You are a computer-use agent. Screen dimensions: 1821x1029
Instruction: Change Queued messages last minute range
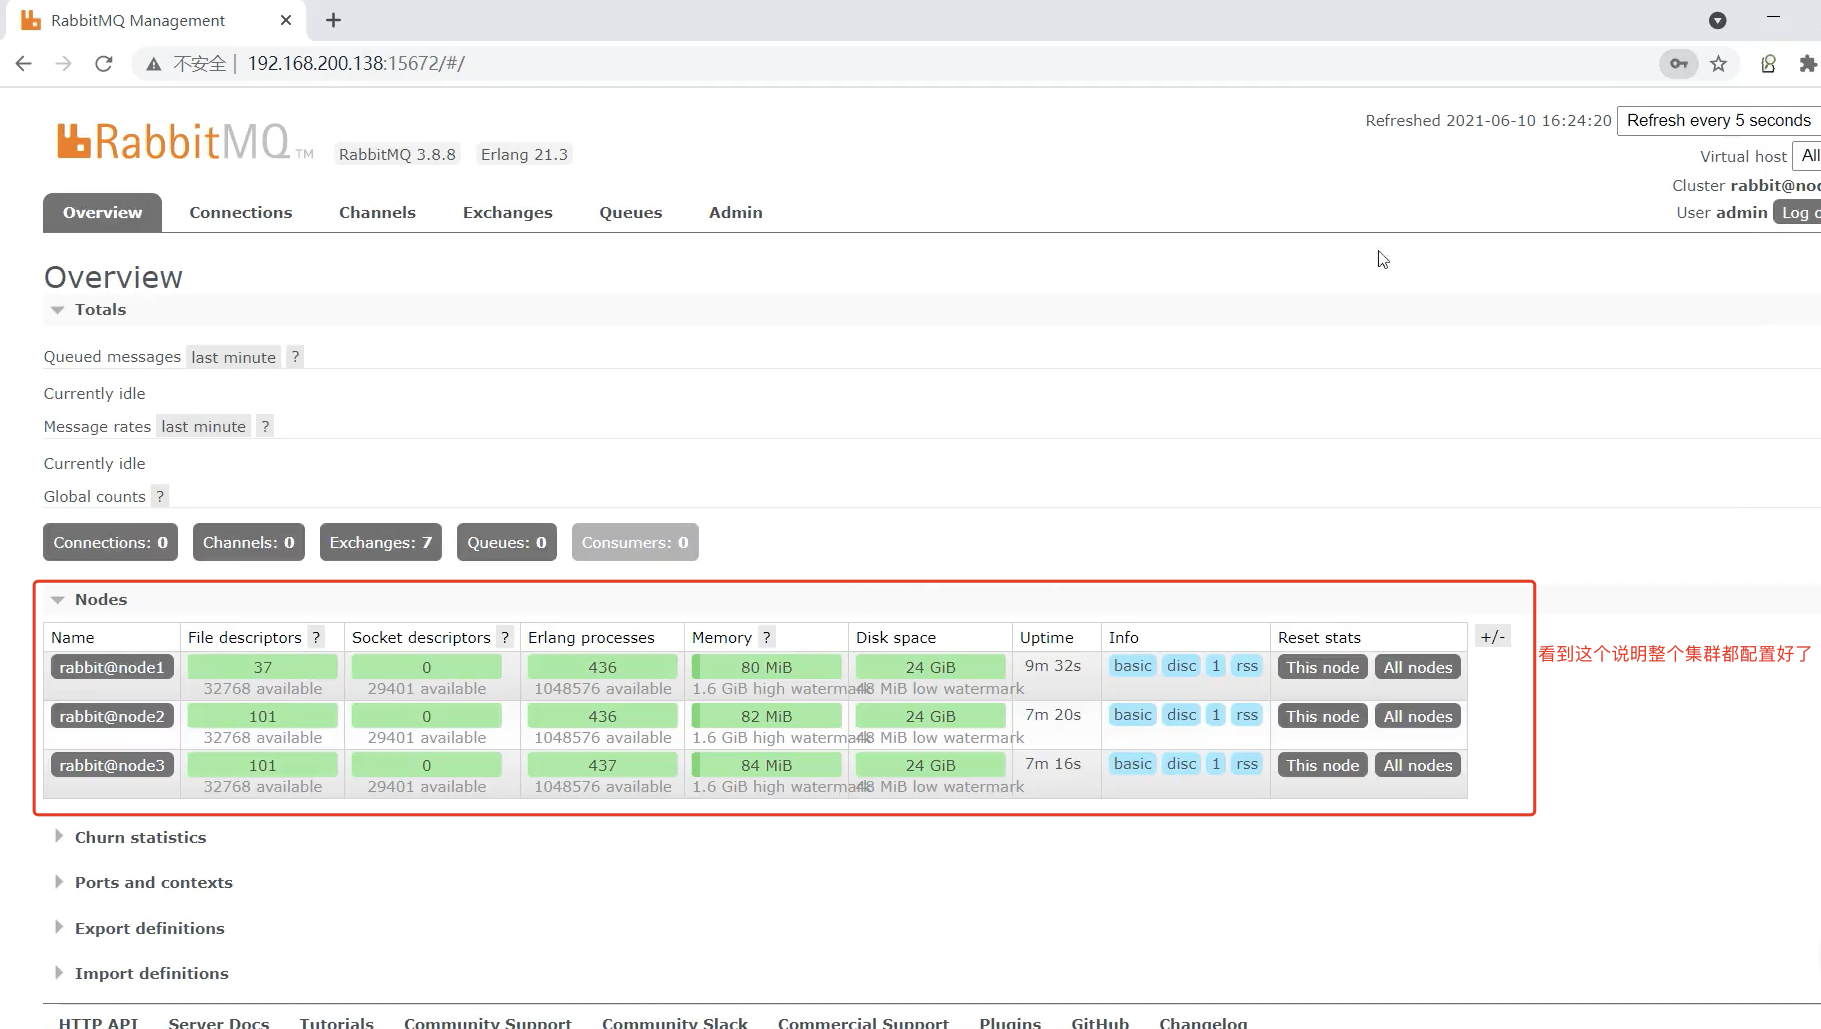pos(233,357)
